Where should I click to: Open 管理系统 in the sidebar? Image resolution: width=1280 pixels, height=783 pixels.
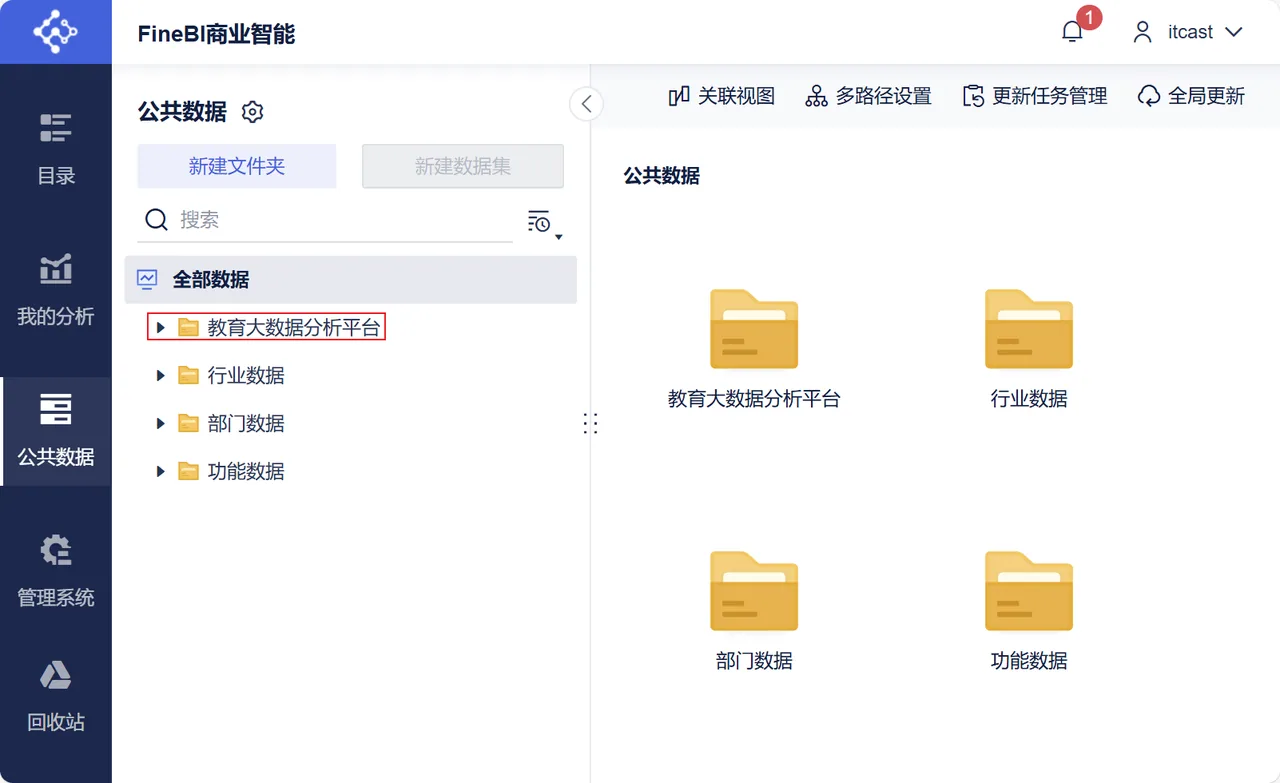[x=56, y=572]
